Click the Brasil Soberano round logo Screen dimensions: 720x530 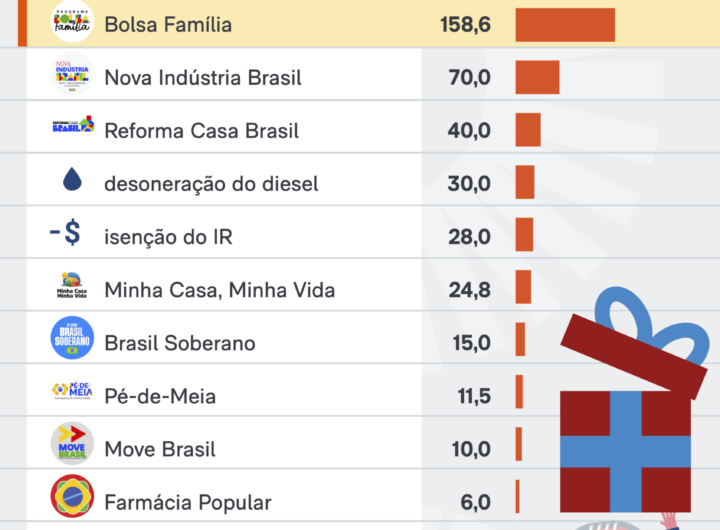point(72,339)
